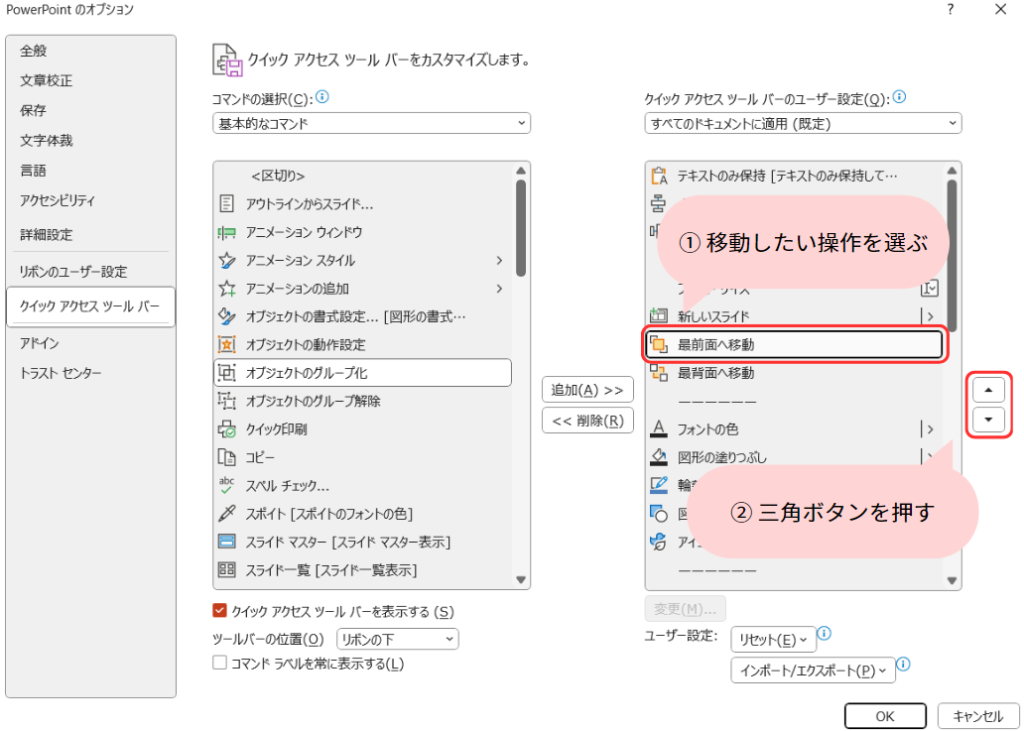Click the キャンセル button
Image resolution: width=1024 pixels, height=731 pixels.
pos(978,716)
